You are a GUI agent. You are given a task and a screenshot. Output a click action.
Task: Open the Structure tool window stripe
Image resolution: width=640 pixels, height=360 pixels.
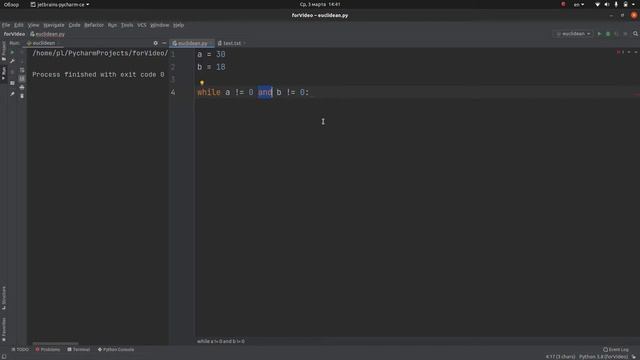coord(4,298)
